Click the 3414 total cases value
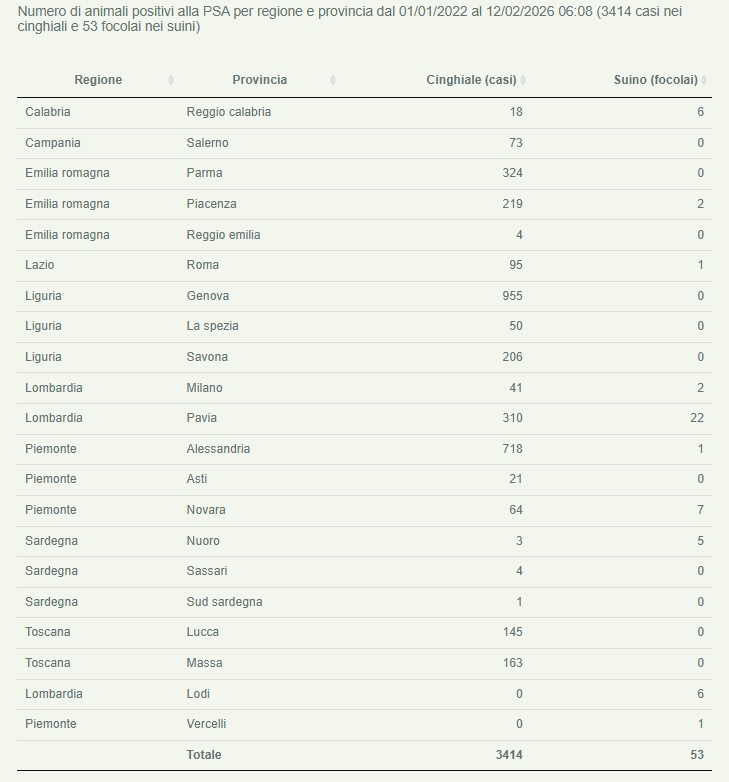Viewport: 729px width, 782px height. pos(509,755)
